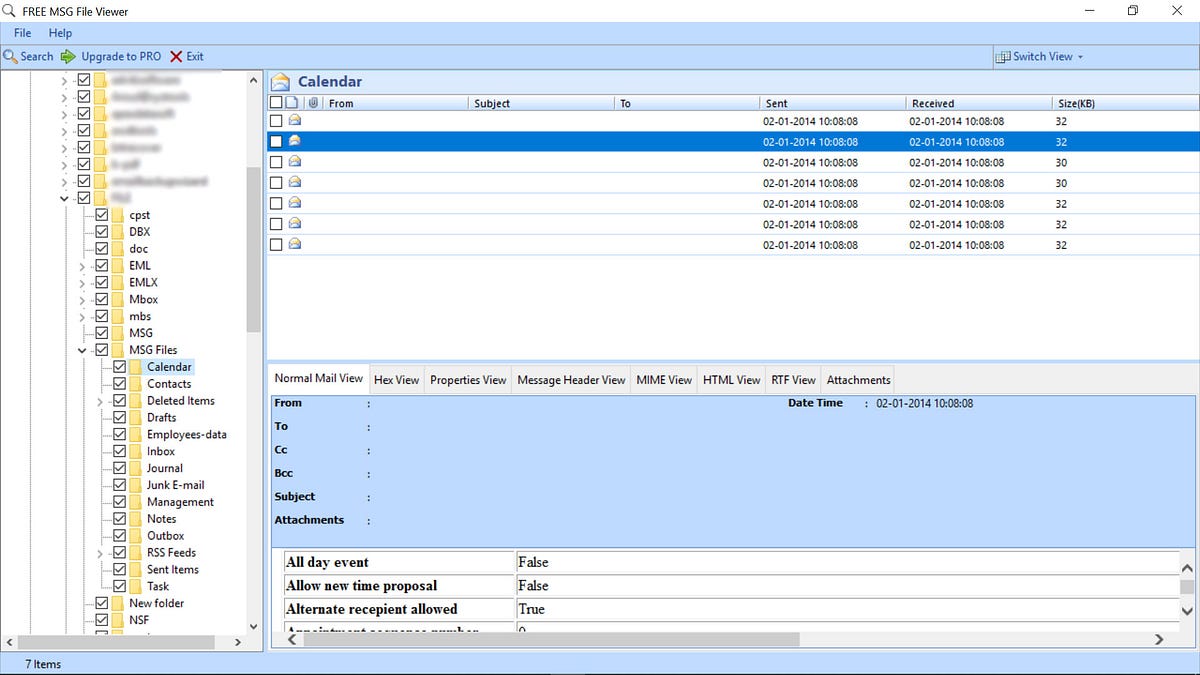The image size is (1200, 675).
Task: Click the Sent Items folder icon
Action: tap(137, 570)
